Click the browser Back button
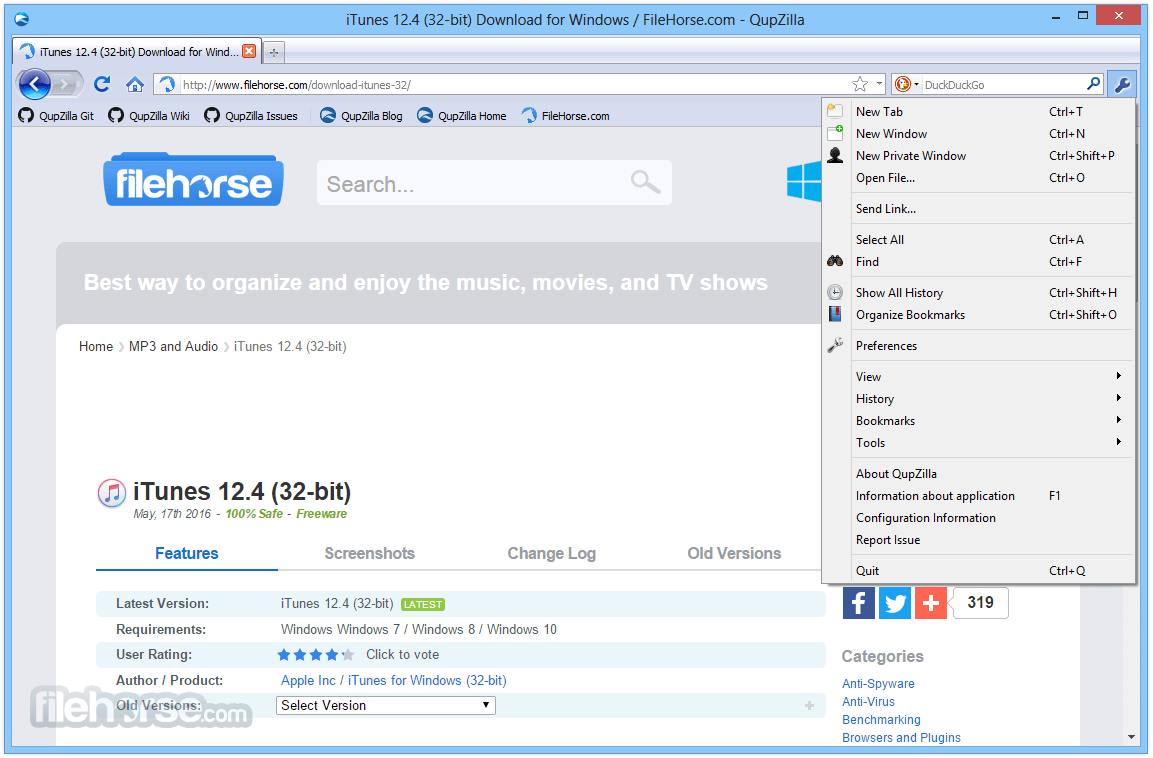 tap(35, 85)
